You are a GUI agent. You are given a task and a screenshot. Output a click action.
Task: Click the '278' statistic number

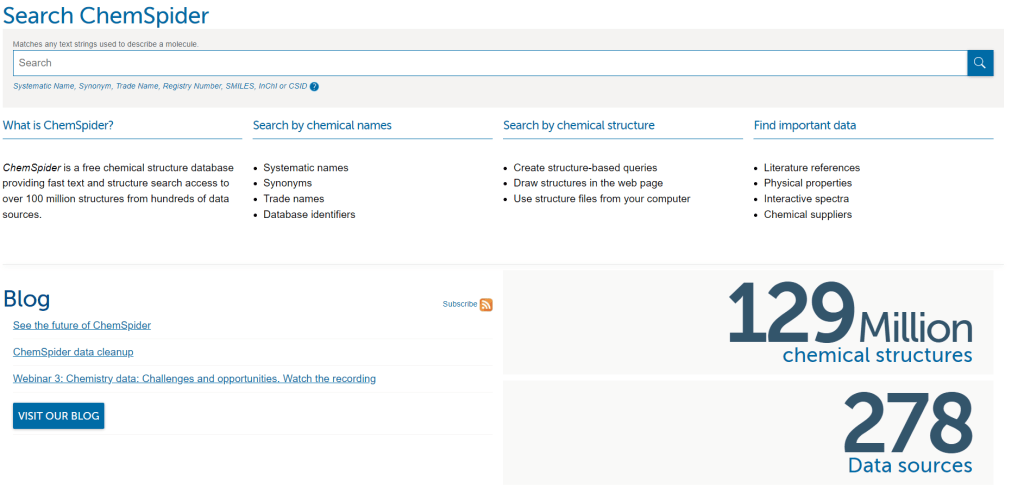coord(907,424)
